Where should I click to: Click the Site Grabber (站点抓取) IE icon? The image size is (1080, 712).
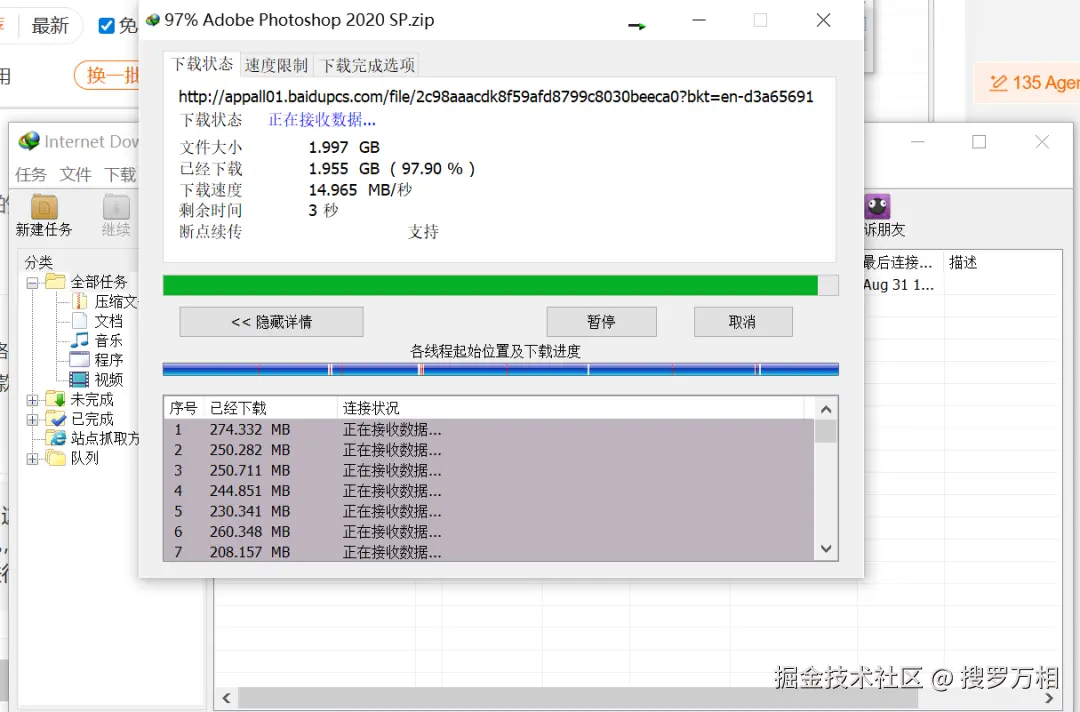[x=56, y=437]
